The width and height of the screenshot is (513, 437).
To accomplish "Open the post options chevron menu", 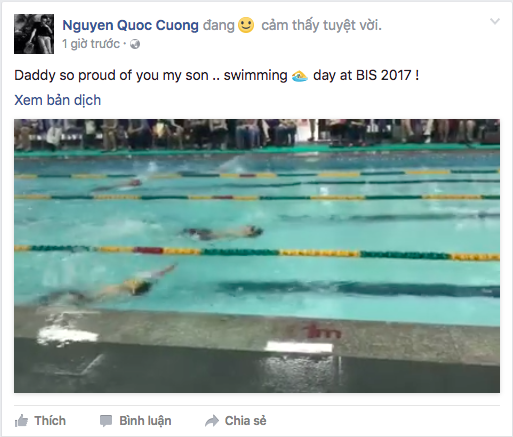I will point(495,22).
